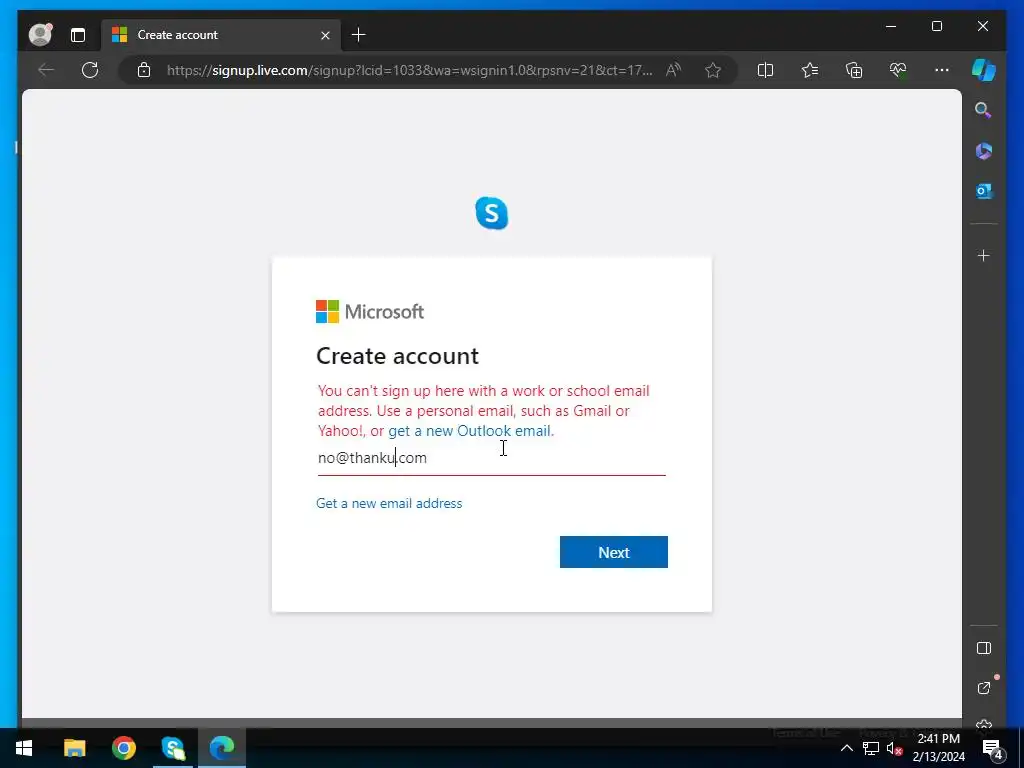Image resolution: width=1024 pixels, height=768 pixels.
Task: Open network status tray icon
Action: pyautogui.click(x=871, y=748)
